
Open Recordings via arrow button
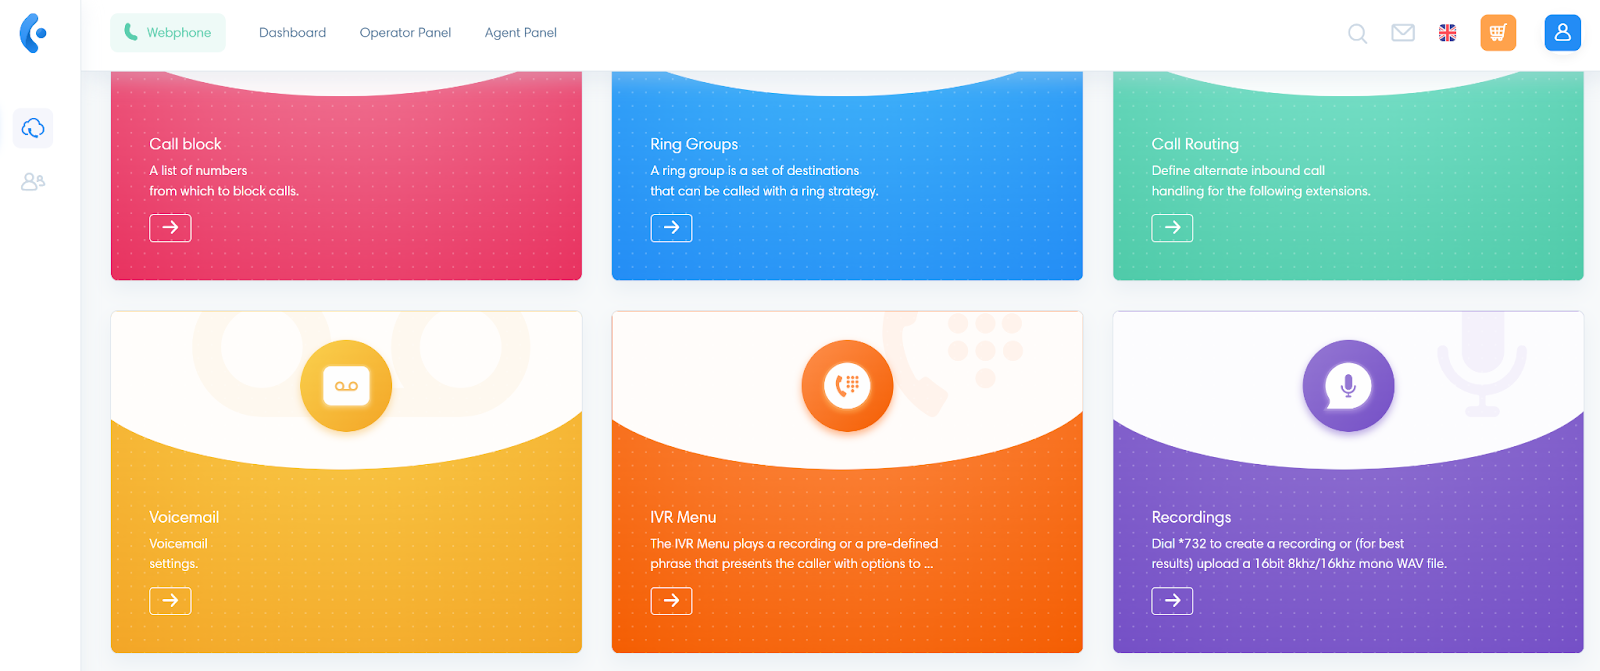(x=1172, y=601)
